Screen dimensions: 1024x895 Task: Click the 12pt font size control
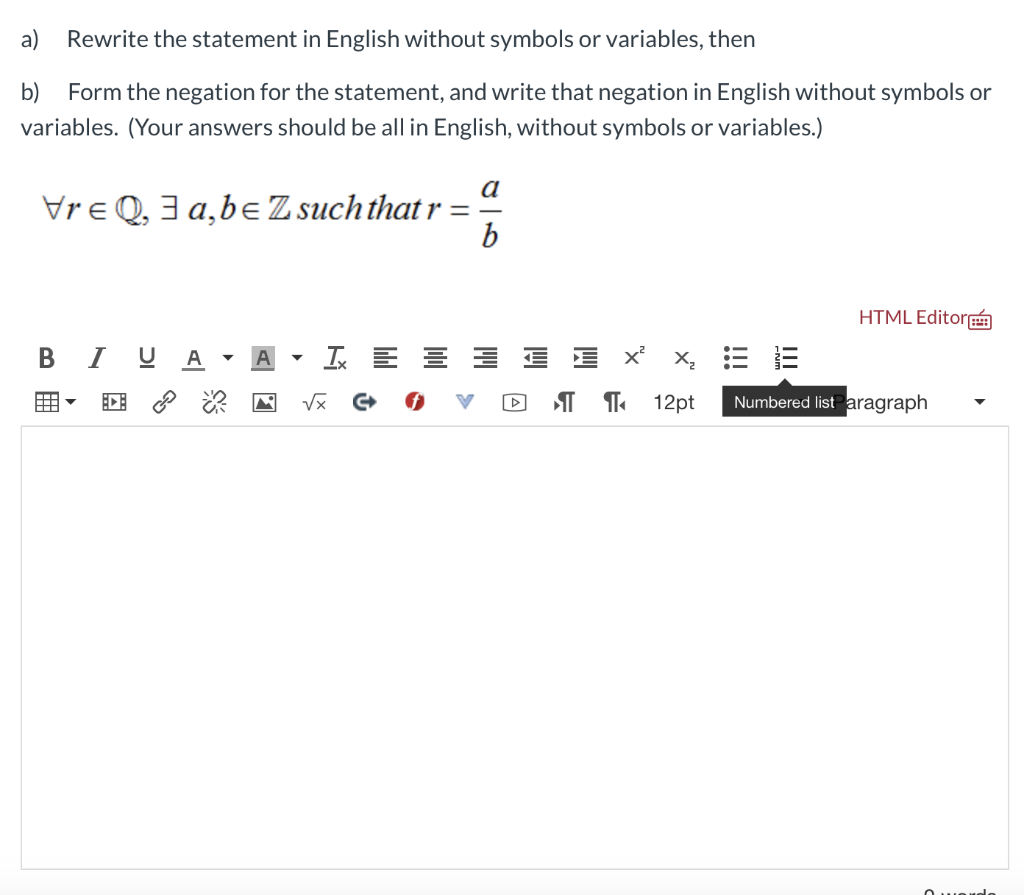point(673,401)
